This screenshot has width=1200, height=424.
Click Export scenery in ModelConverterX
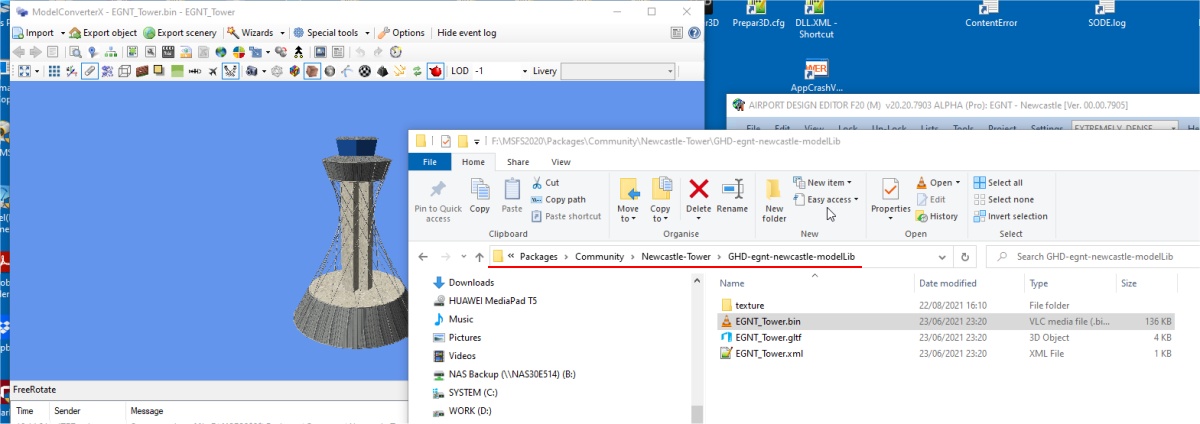179,33
